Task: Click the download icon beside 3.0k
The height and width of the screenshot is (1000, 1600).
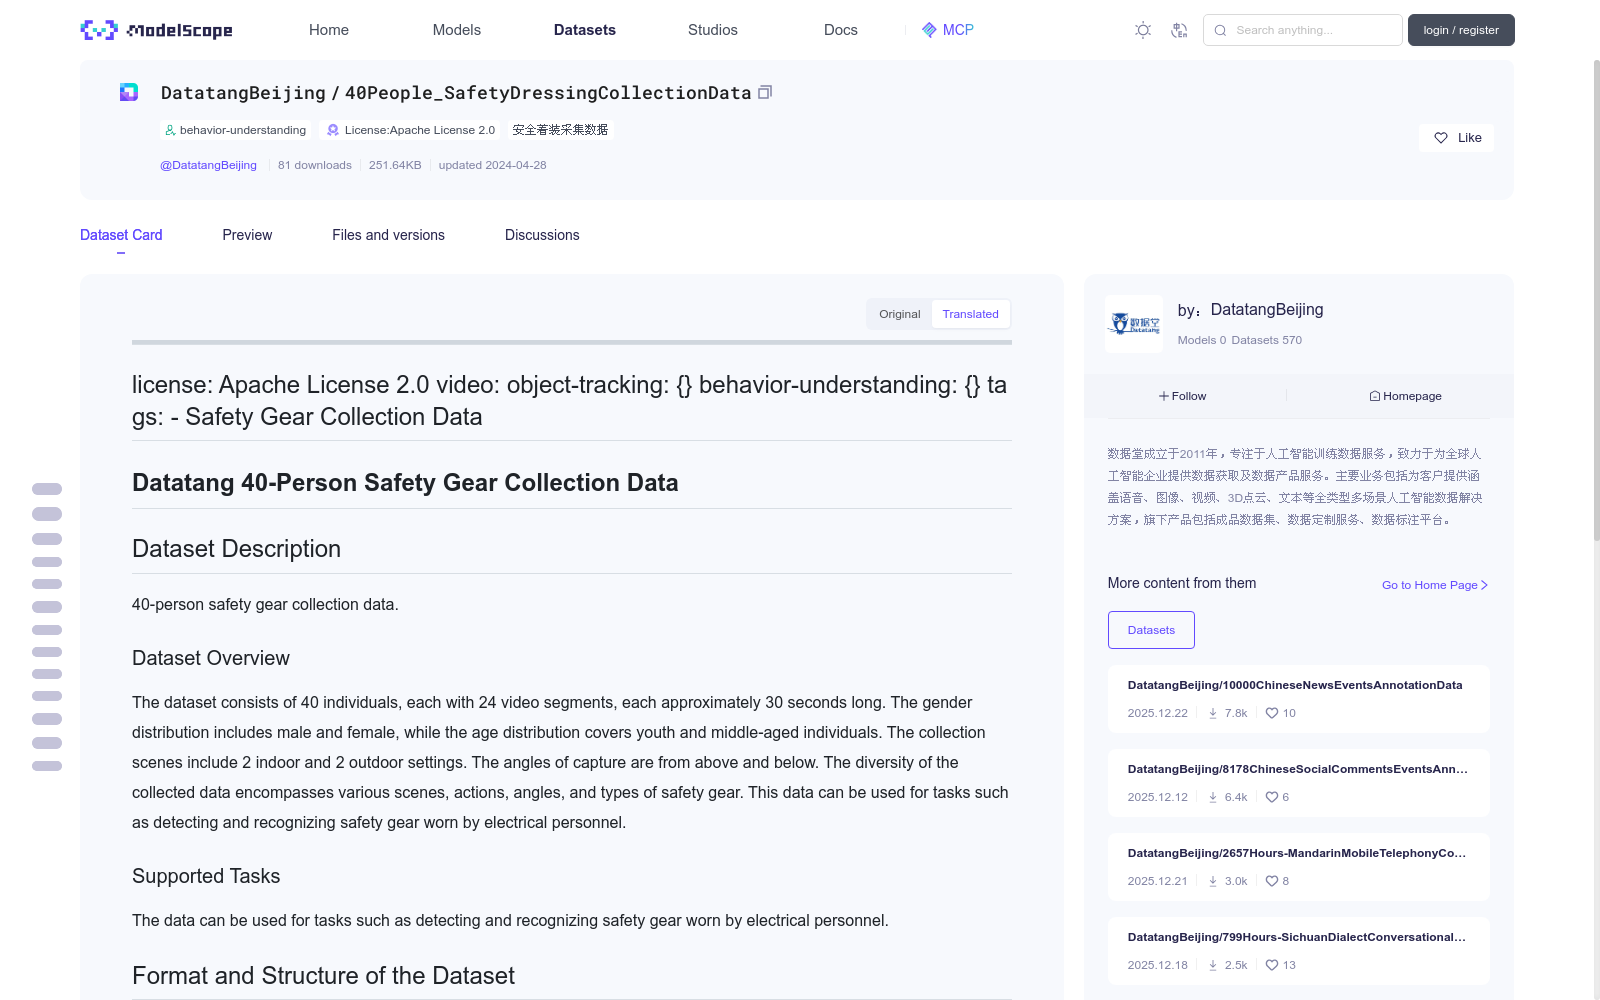Action: click(x=1213, y=881)
